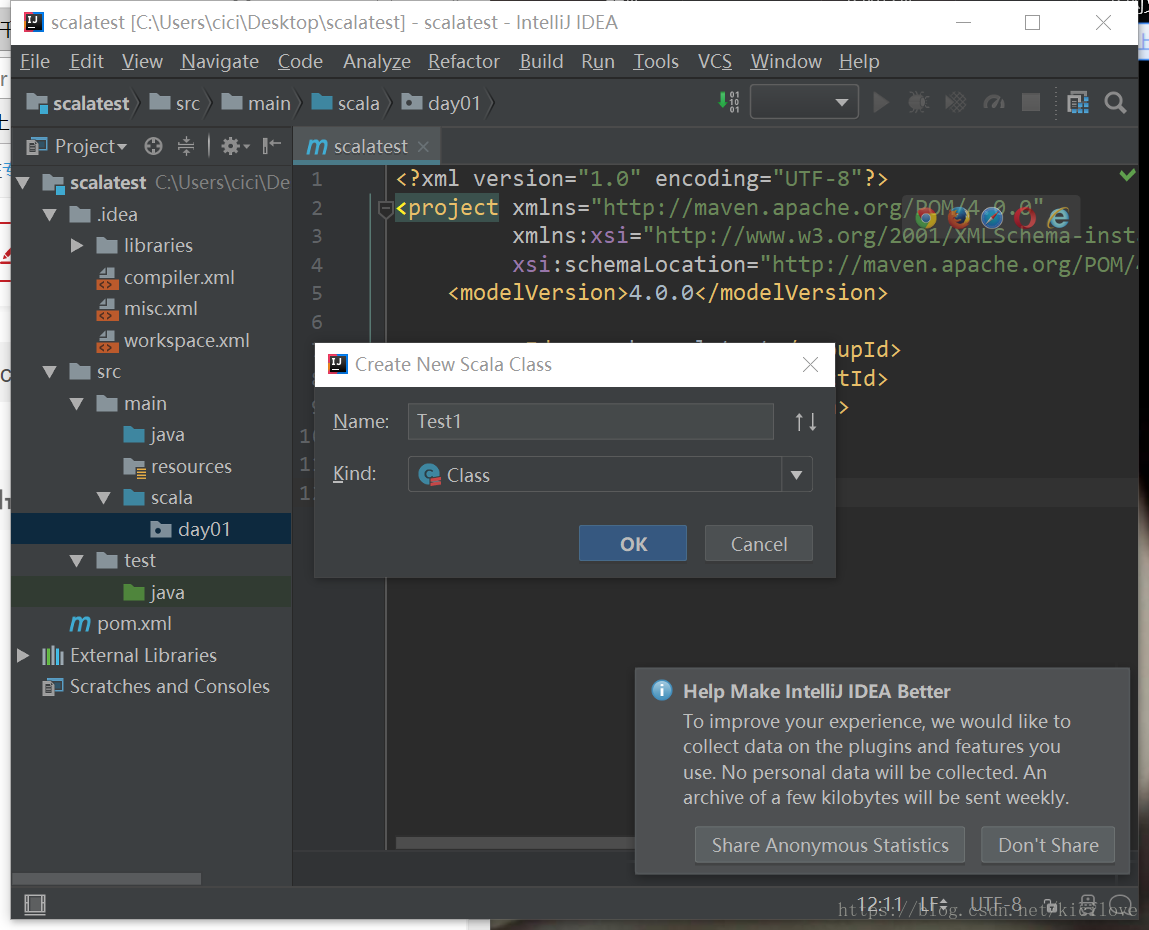Viewport: 1149px width, 930px height.
Task: Click the Don't Share button
Action: [1048, 845]
